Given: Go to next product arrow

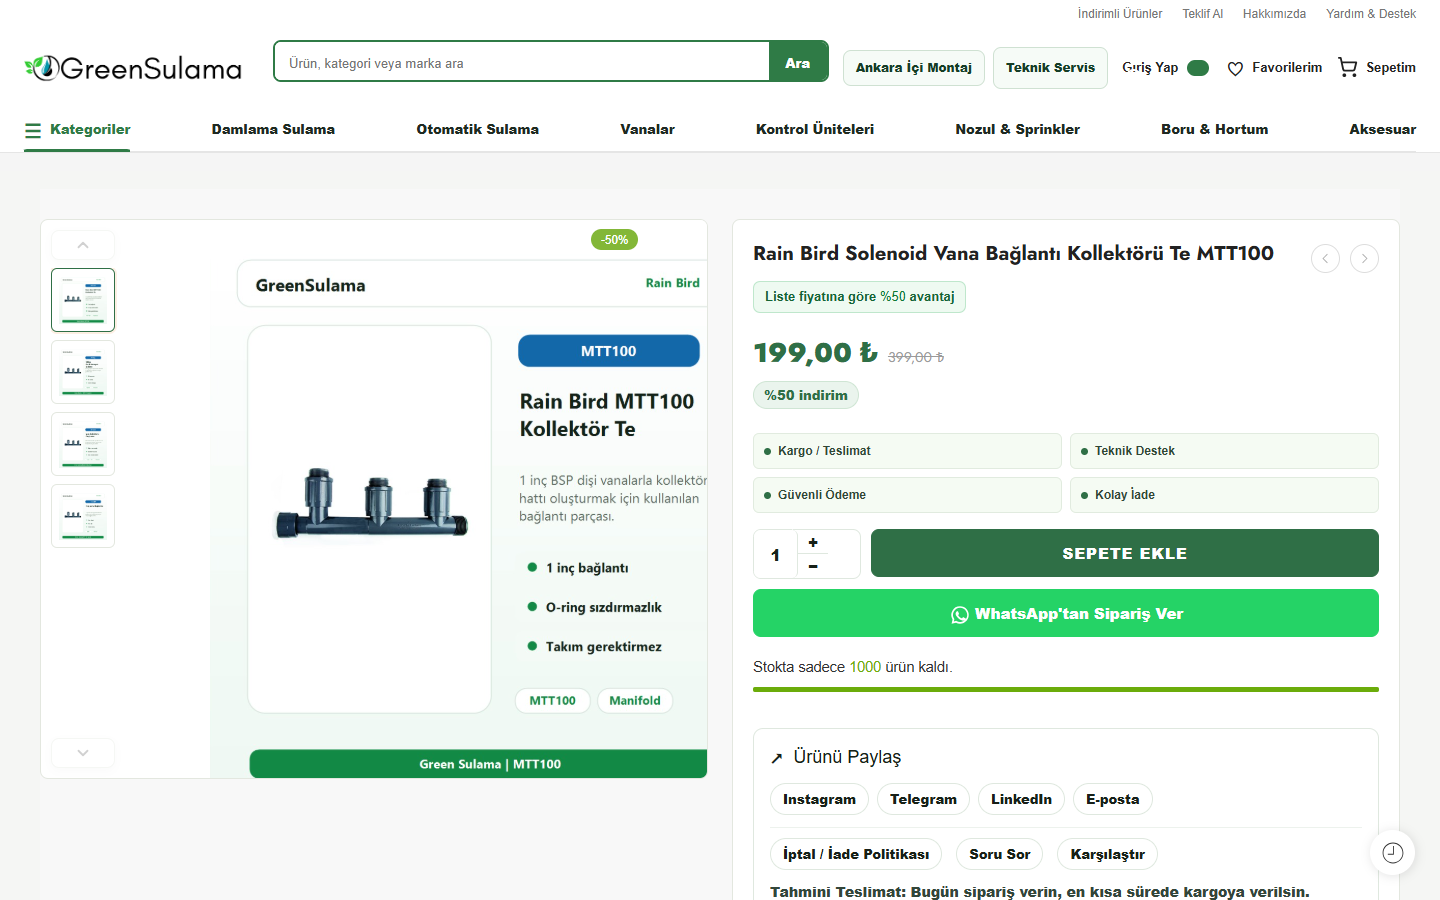Looking at the screenshot, I should tap(1364, 258).
